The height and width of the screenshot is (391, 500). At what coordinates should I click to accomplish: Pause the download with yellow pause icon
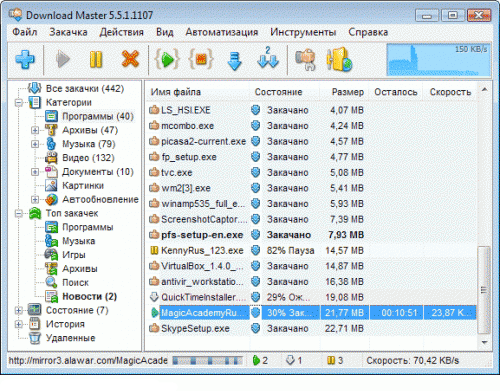[96, 60]
